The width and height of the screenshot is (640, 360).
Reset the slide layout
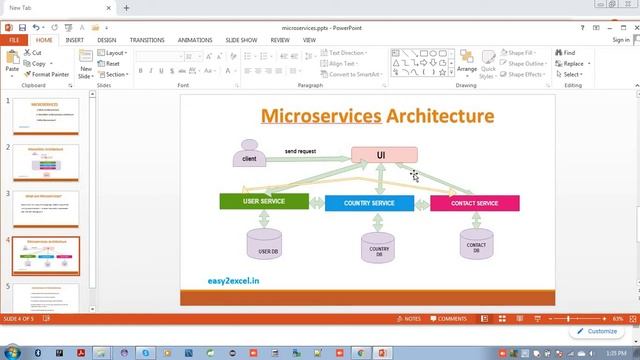pyautogui.click(x=109, y=64)
